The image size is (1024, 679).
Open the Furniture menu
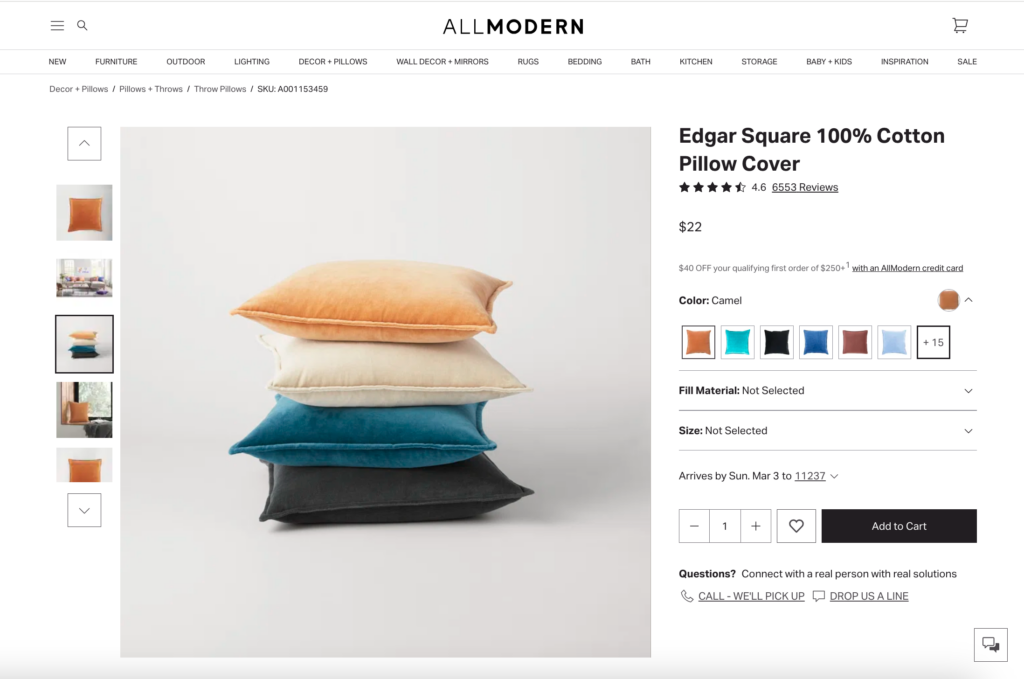(116, 61)
